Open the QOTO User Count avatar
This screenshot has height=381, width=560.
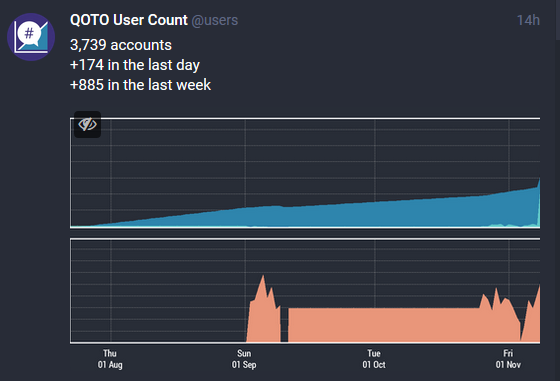point(31,37)
